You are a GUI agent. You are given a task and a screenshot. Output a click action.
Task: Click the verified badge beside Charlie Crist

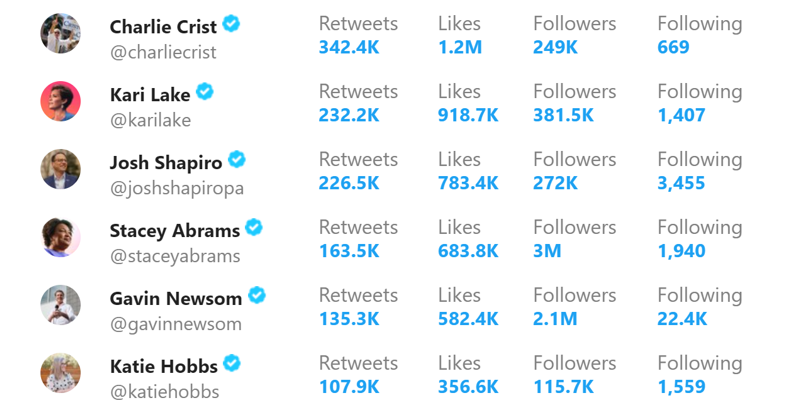tap(231, 24)
